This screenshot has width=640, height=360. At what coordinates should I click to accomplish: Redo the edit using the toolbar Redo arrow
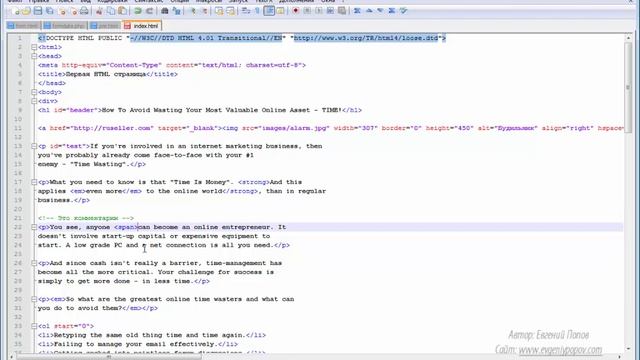click(149, 11)
